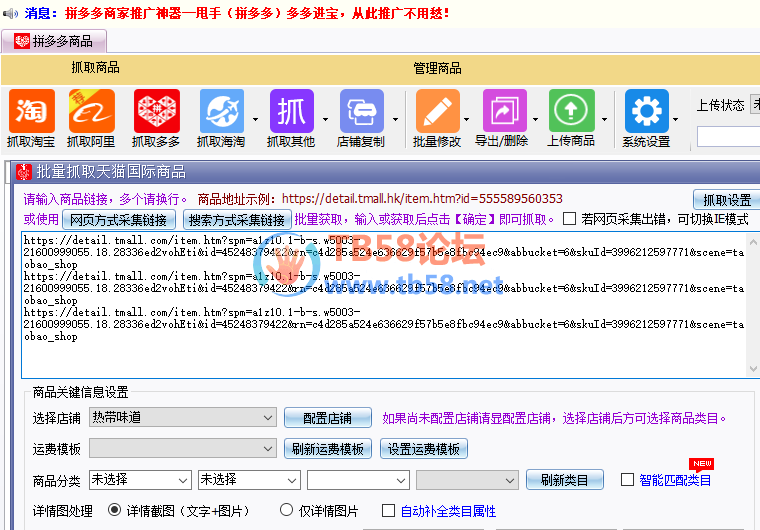Screen dimensions: 760x530
Task: Click the 店铺复制 store copy icon
Action: click(x=362, y=111)
